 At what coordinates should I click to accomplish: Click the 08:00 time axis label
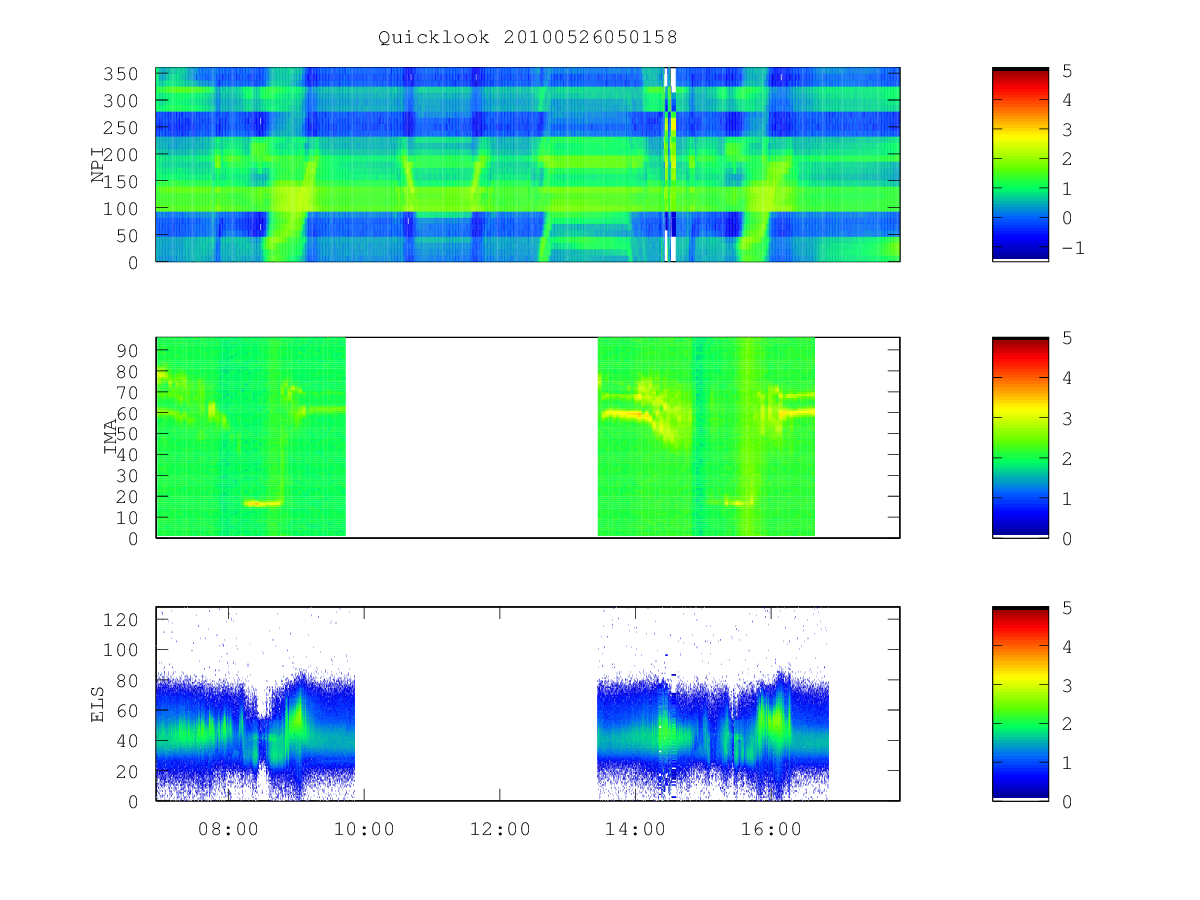pos(228,829)
